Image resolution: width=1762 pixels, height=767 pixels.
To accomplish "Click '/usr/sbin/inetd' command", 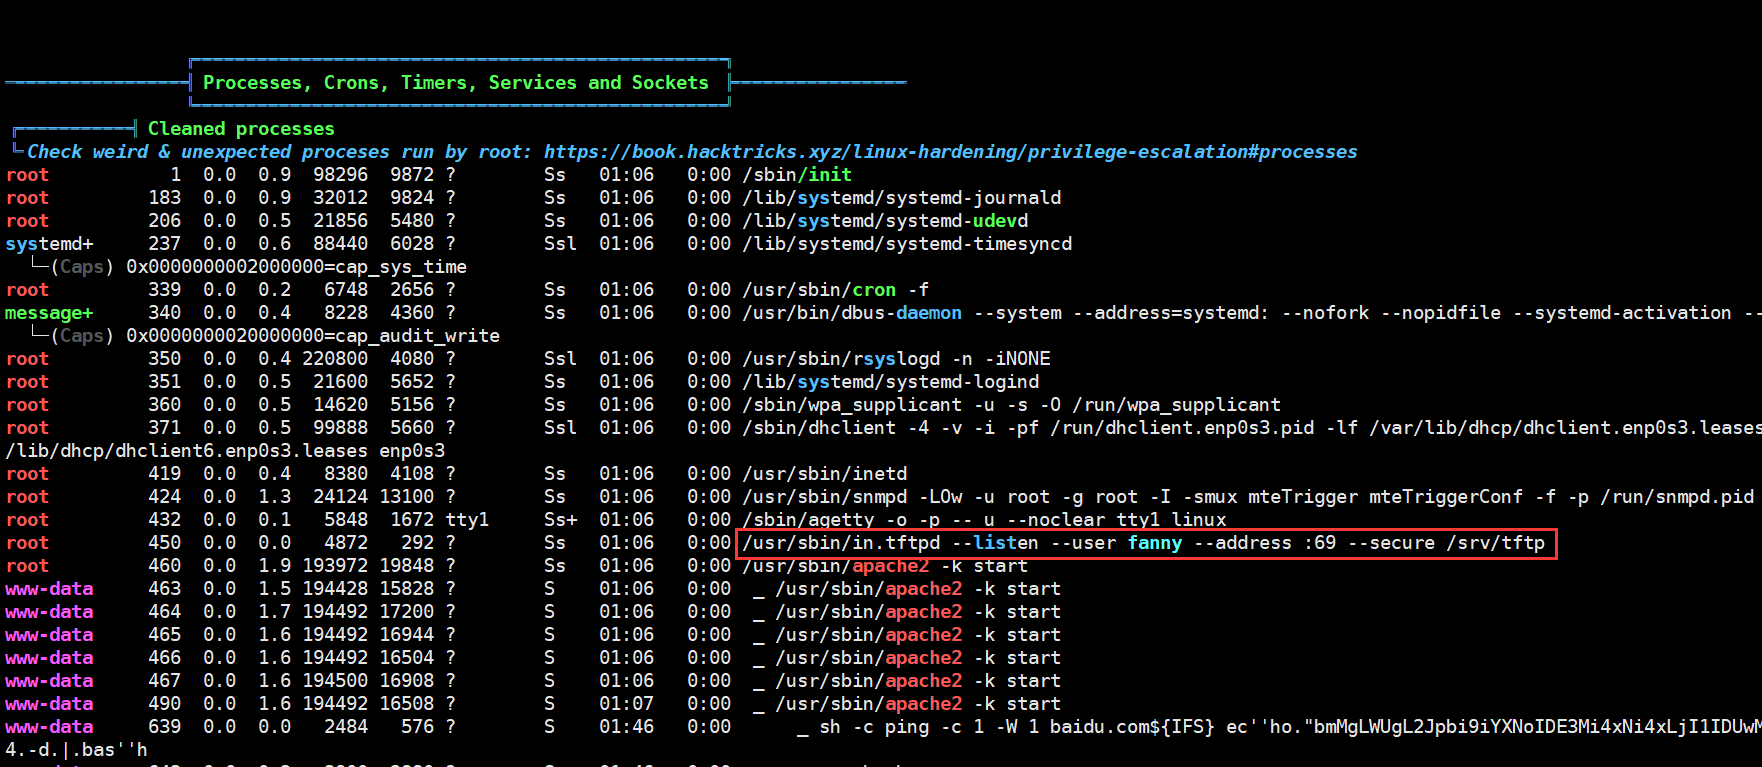I will tap(825, 474).
